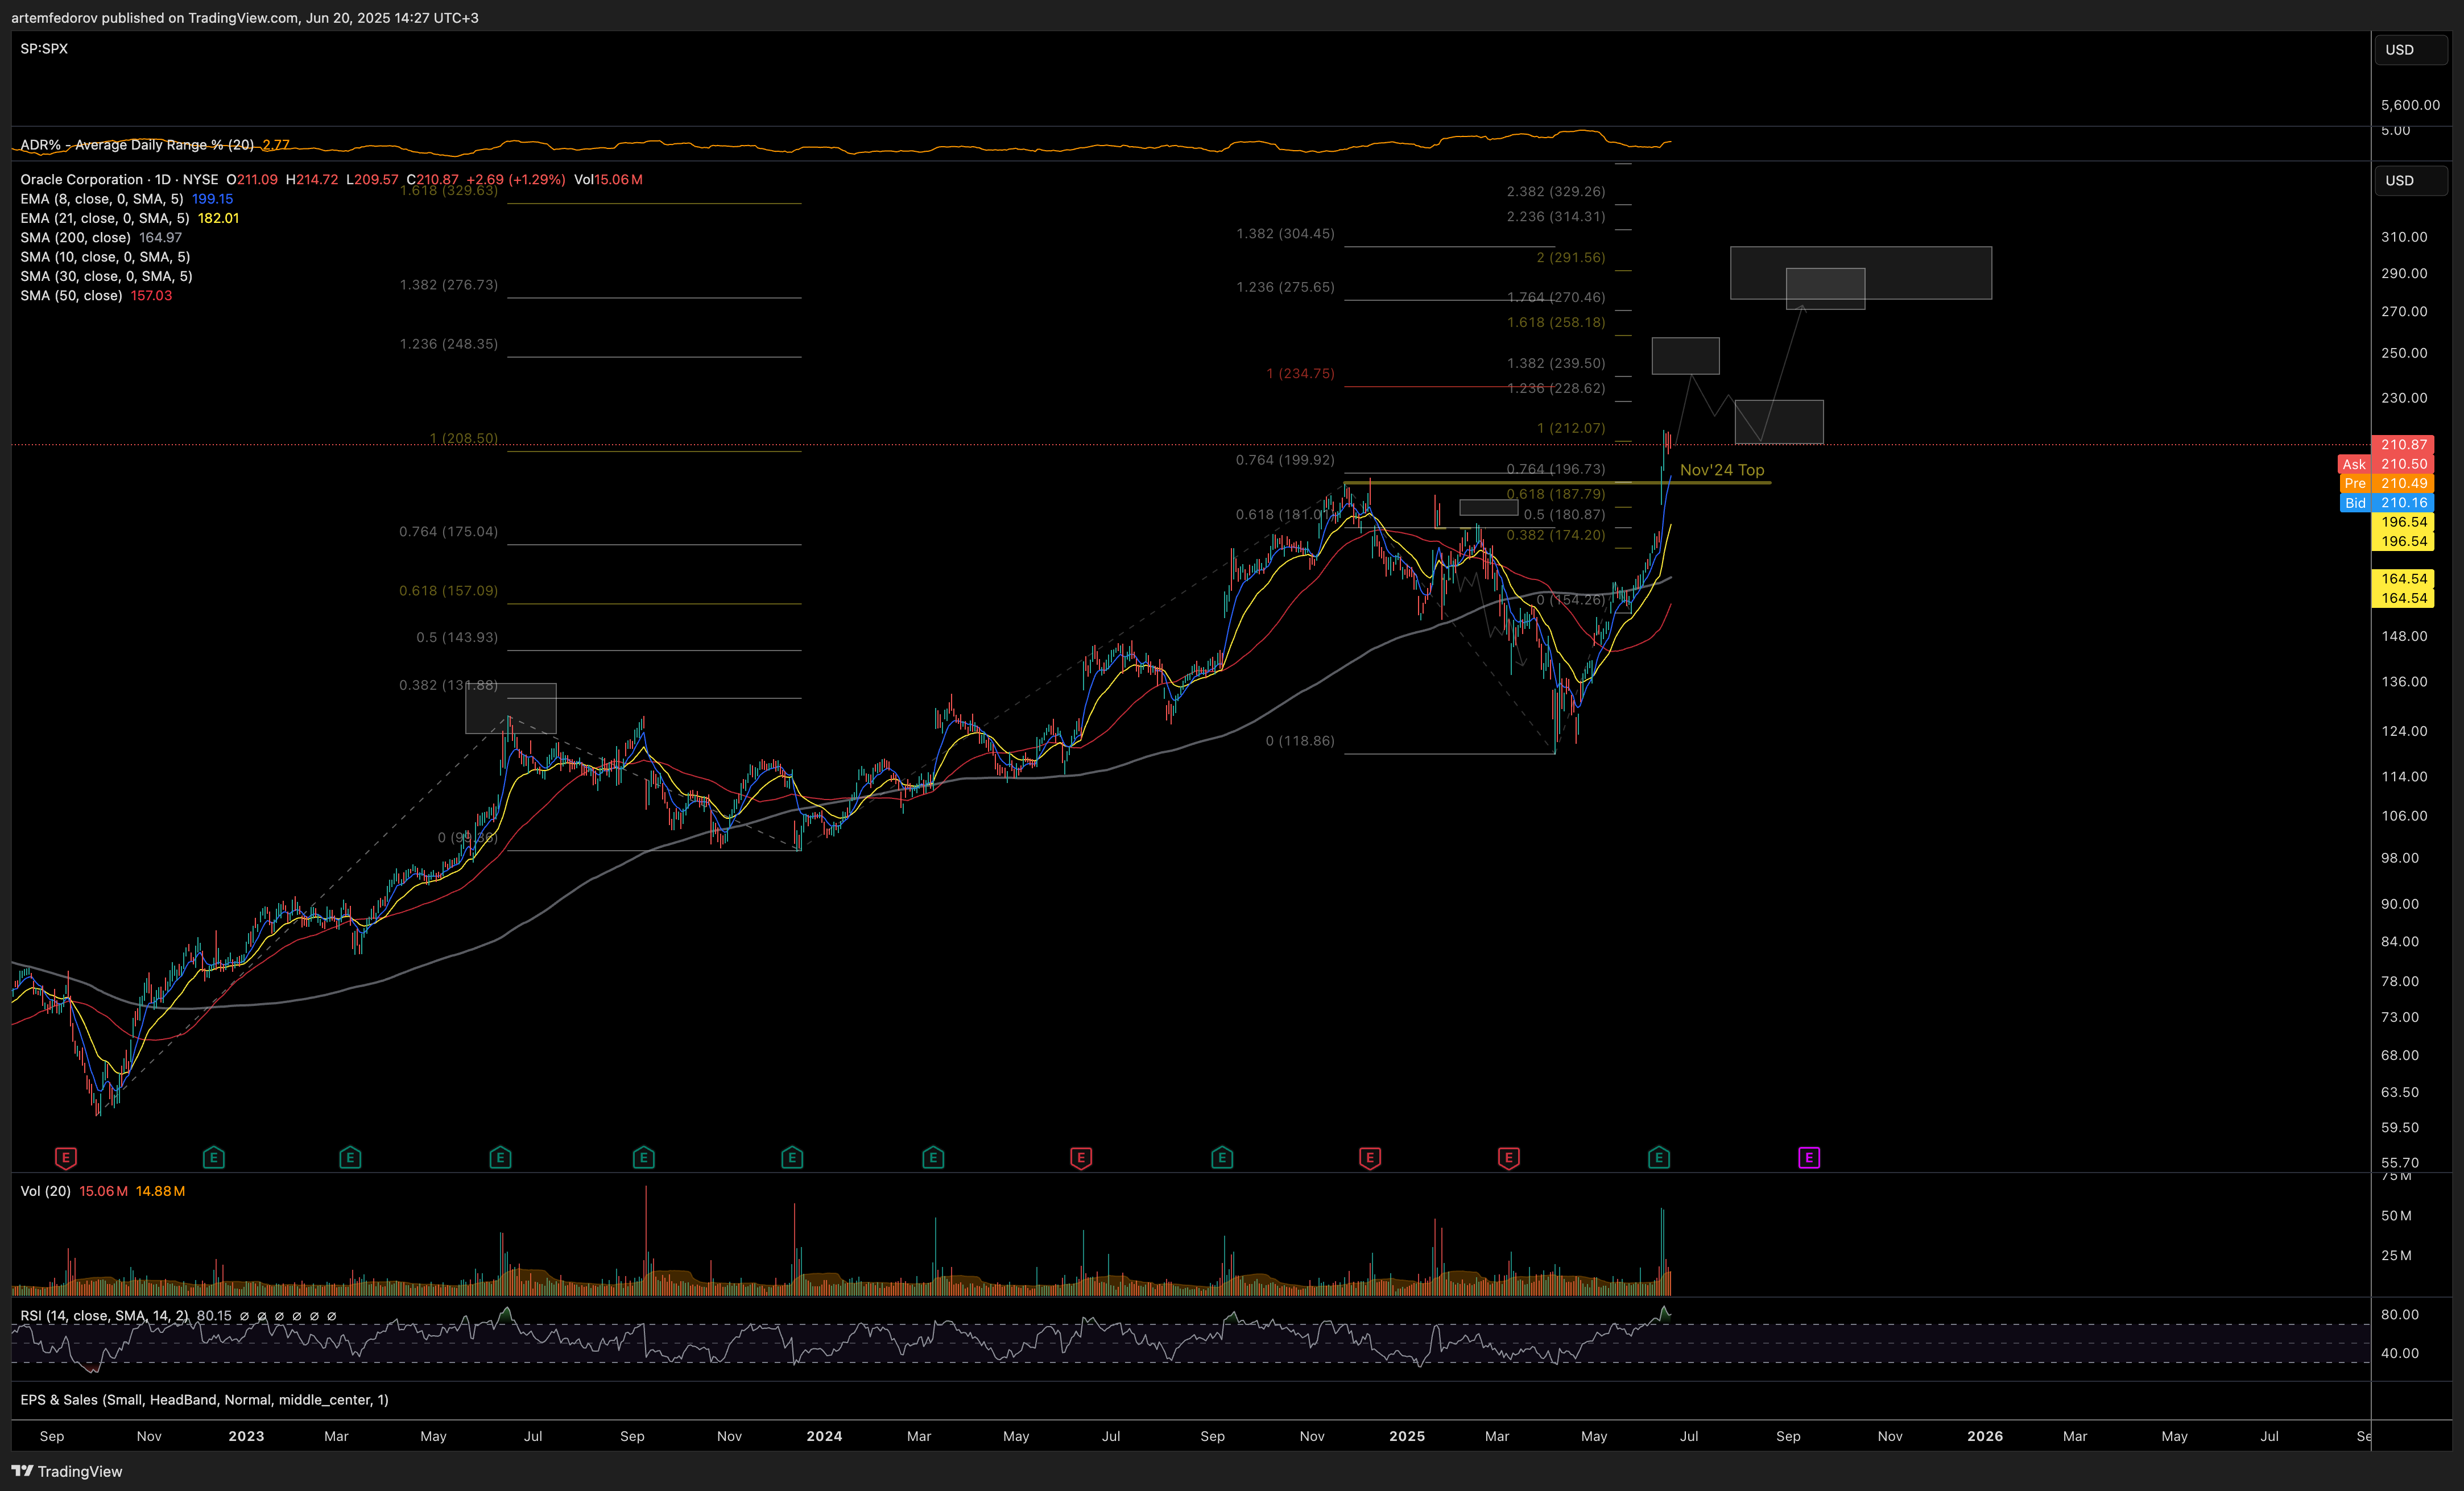The width and height of the screenshot is (2464, 1491).
Task: Open the purple upcoming earnings marker
Action: click(x=1809, y=1158)
